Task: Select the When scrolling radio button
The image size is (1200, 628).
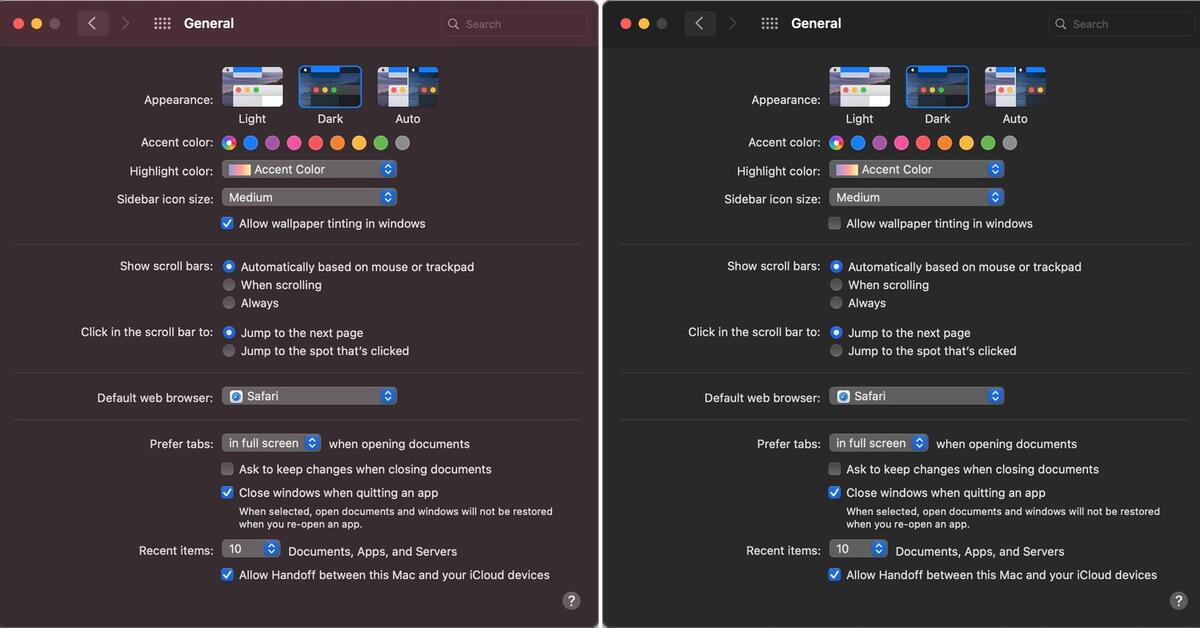Action: point(229,284)
